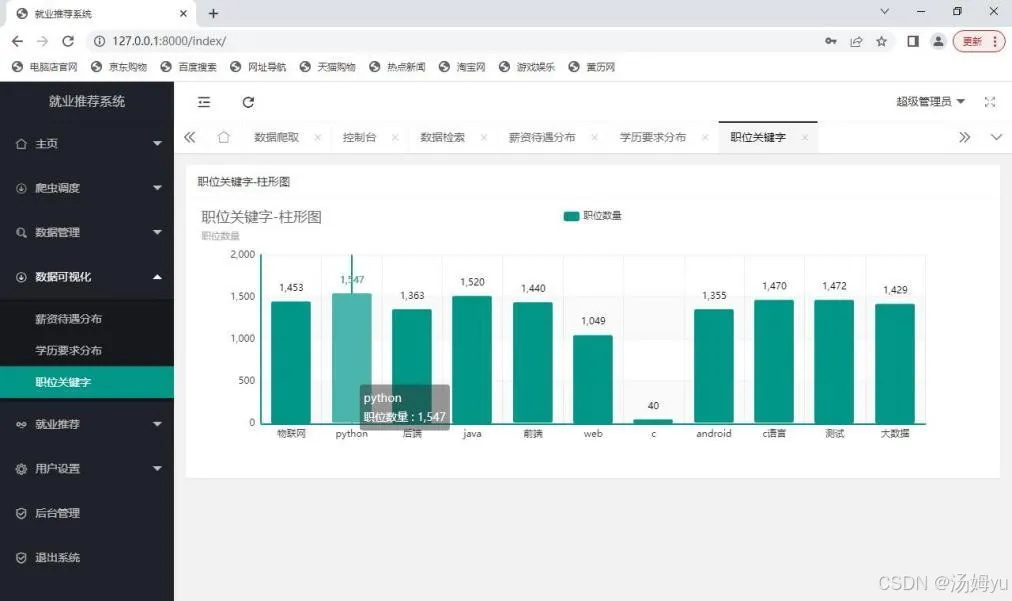The image size is (1012, 601).
Task: Open the 电脑店官网 bookmark
Action: (45, 66)
